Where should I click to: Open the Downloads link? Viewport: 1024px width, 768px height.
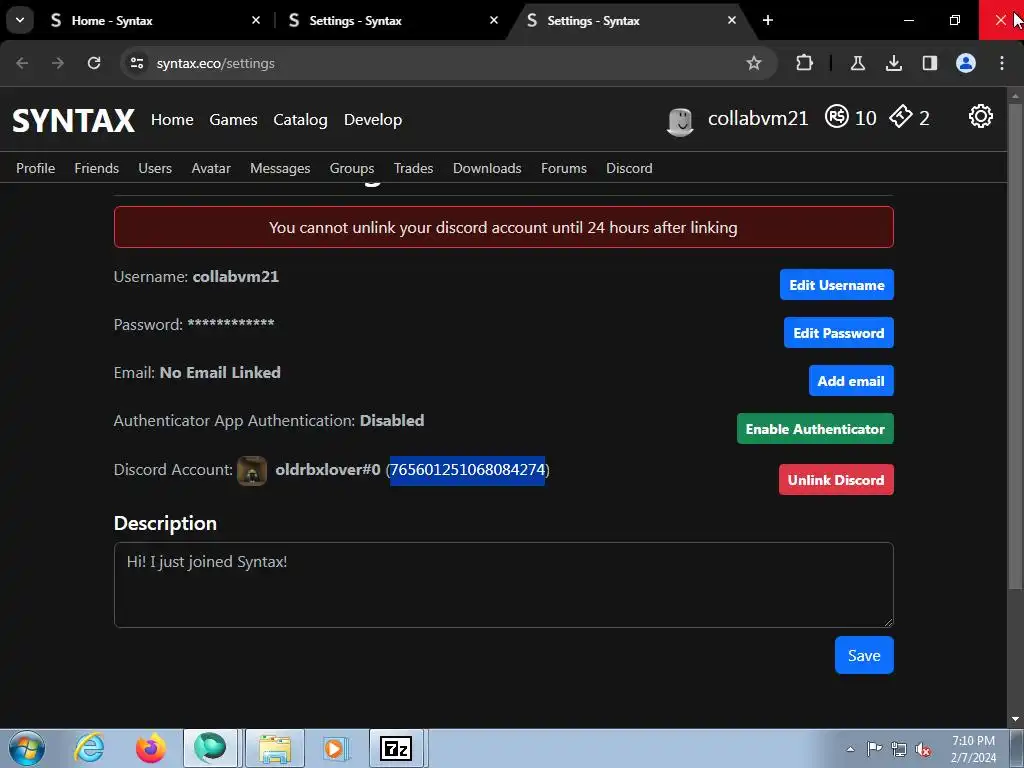point(487,168)
